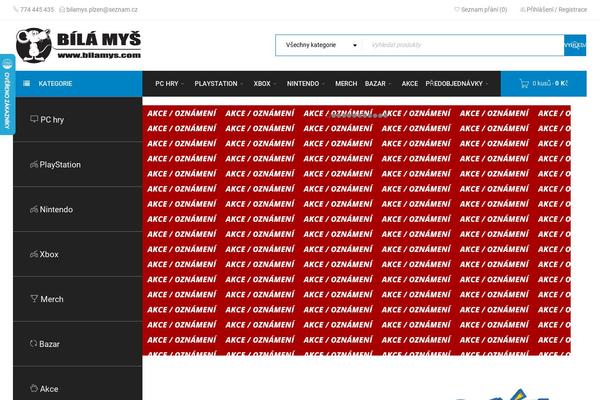This screenshot has width=600, height=400.
Task: Click the red AKCE / OZNÁMENÍ banner
Action: [357, 230]
